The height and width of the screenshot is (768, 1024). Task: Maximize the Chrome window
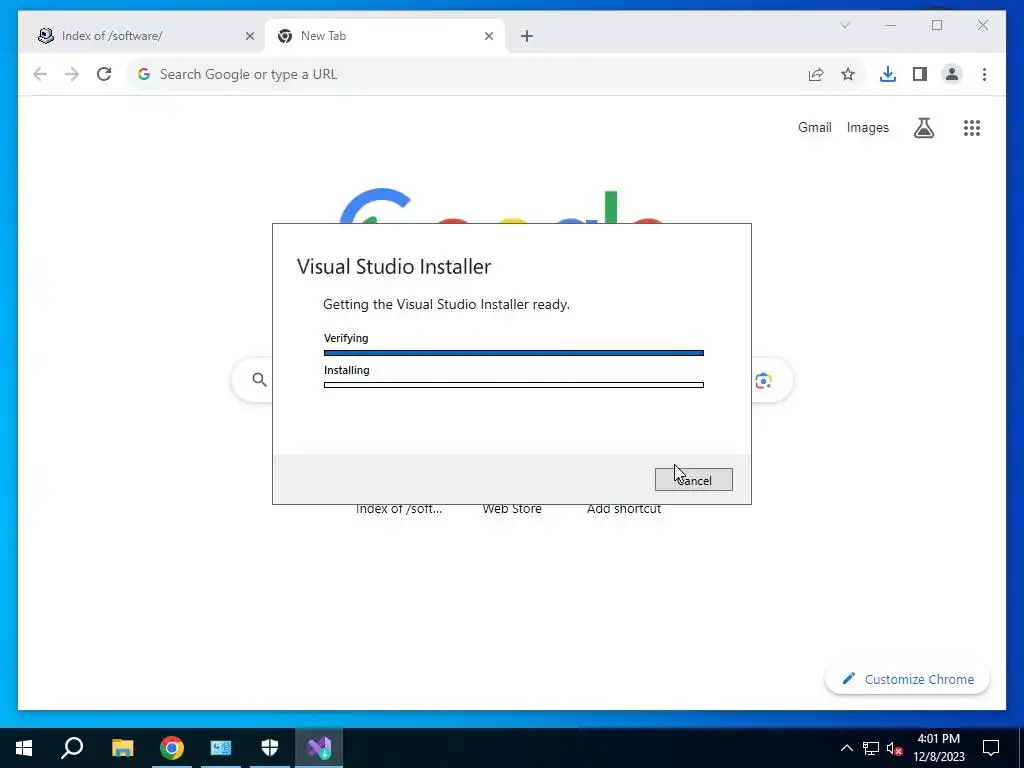point(936,25)
